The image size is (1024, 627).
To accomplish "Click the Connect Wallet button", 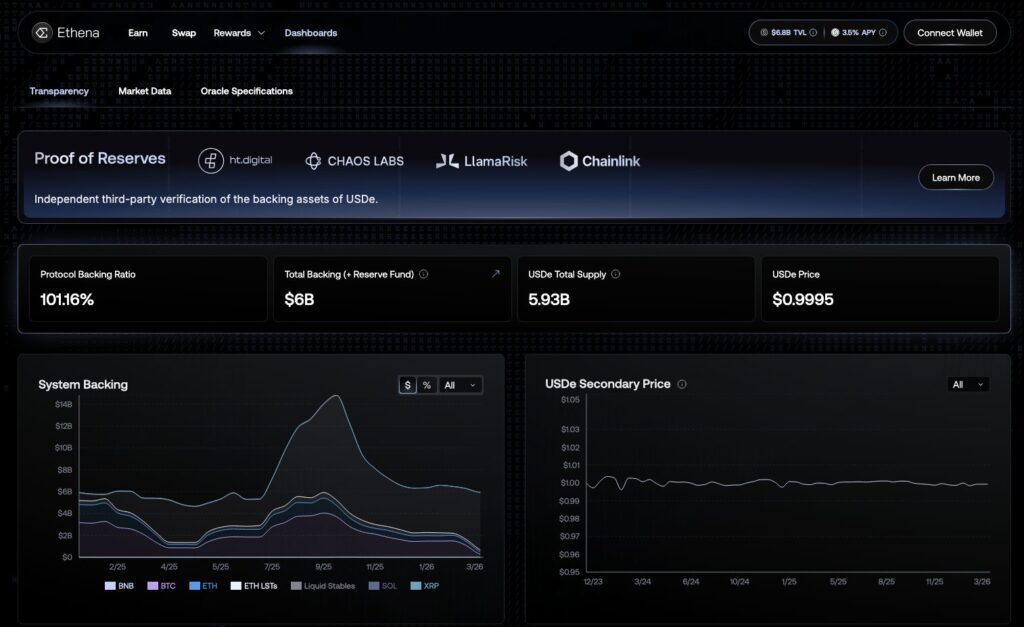I will point(950,33).
